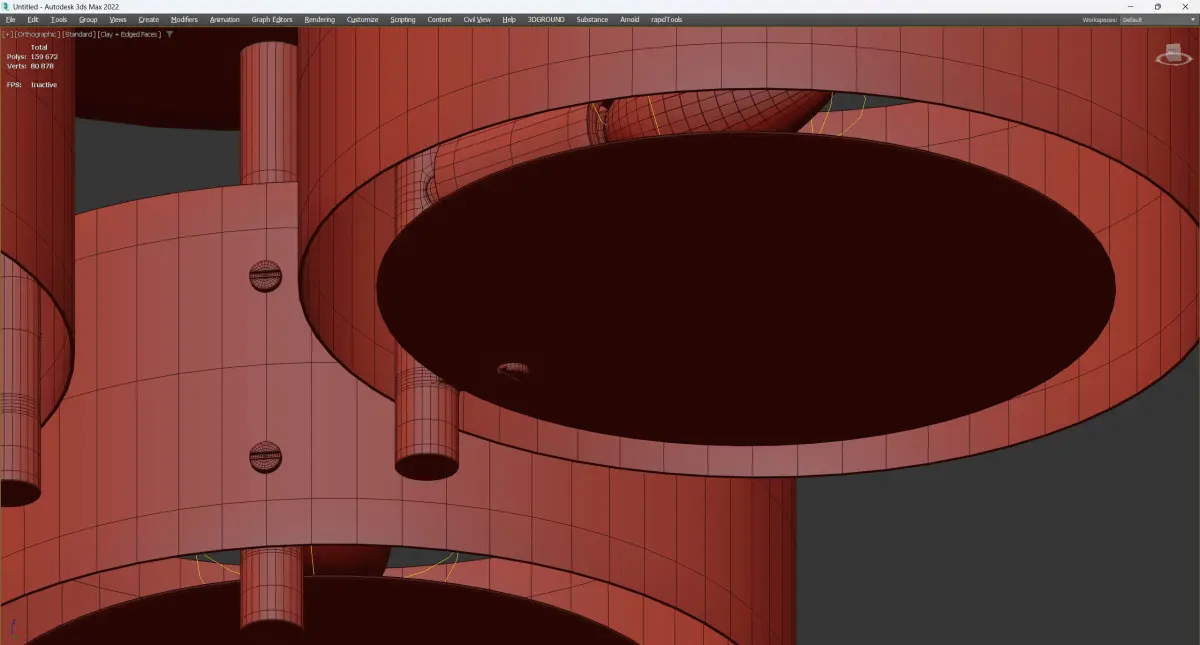Click the FPS Inactive statistic text
This screenshot has height=645, width=1200.
coord(32,85)
